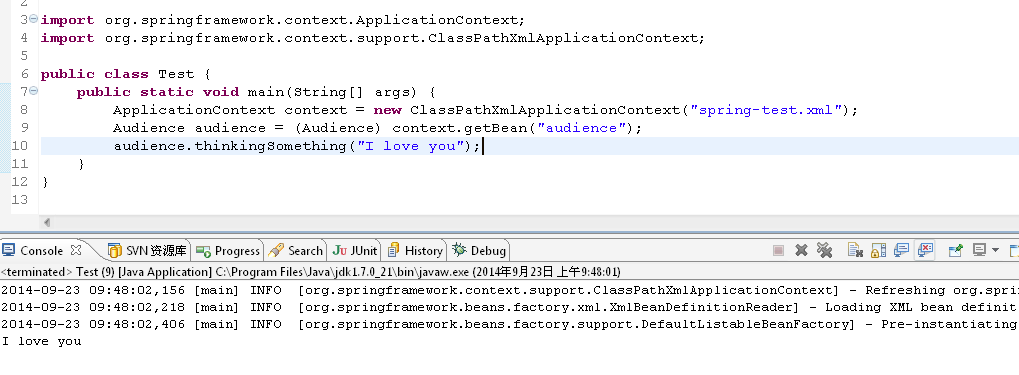Toggle Scroll Lock in the console
1019x375 pixels.
point(878,250)
